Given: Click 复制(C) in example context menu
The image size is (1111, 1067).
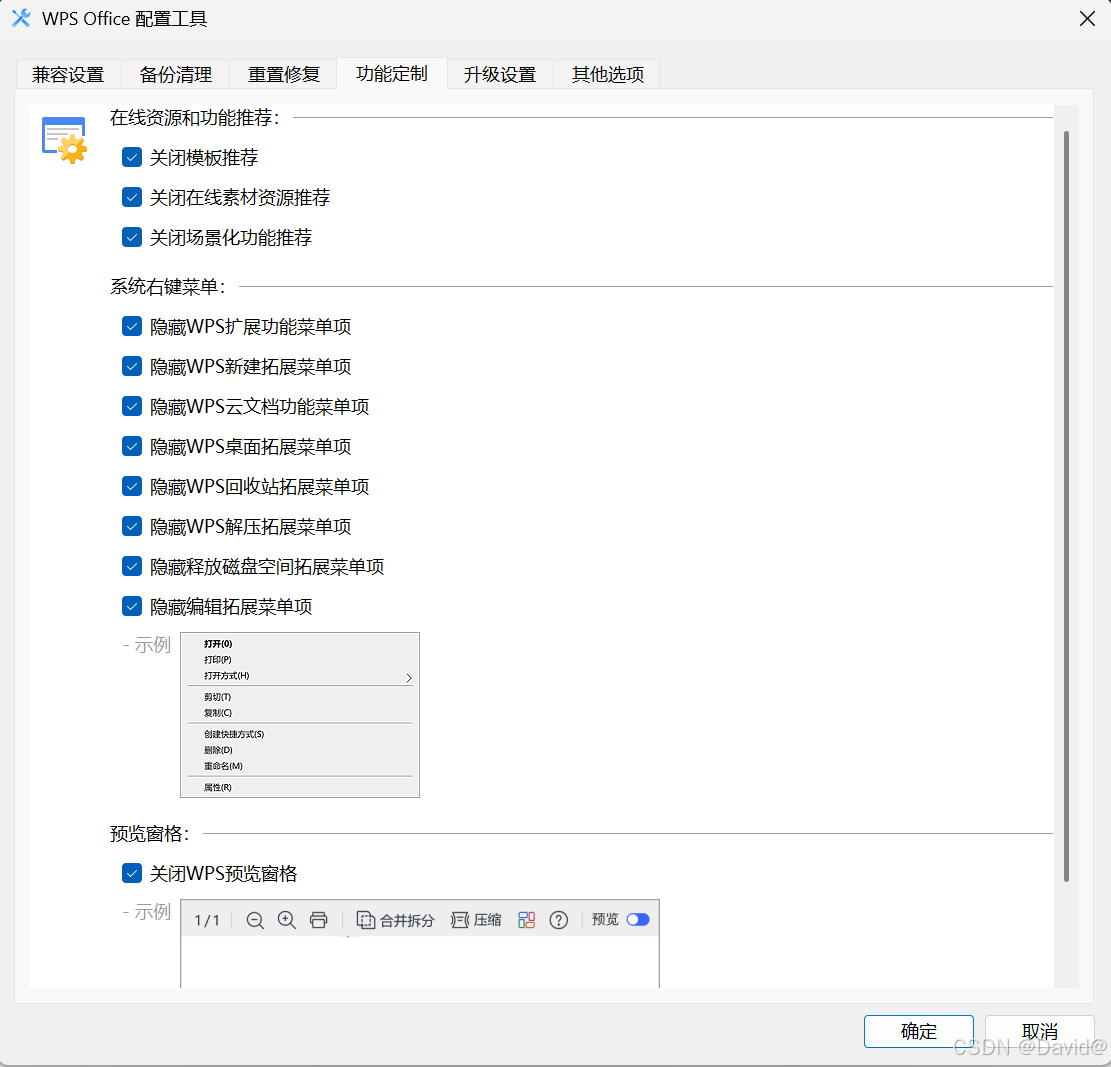Looking at the screenshot, I should coord(218,713).
